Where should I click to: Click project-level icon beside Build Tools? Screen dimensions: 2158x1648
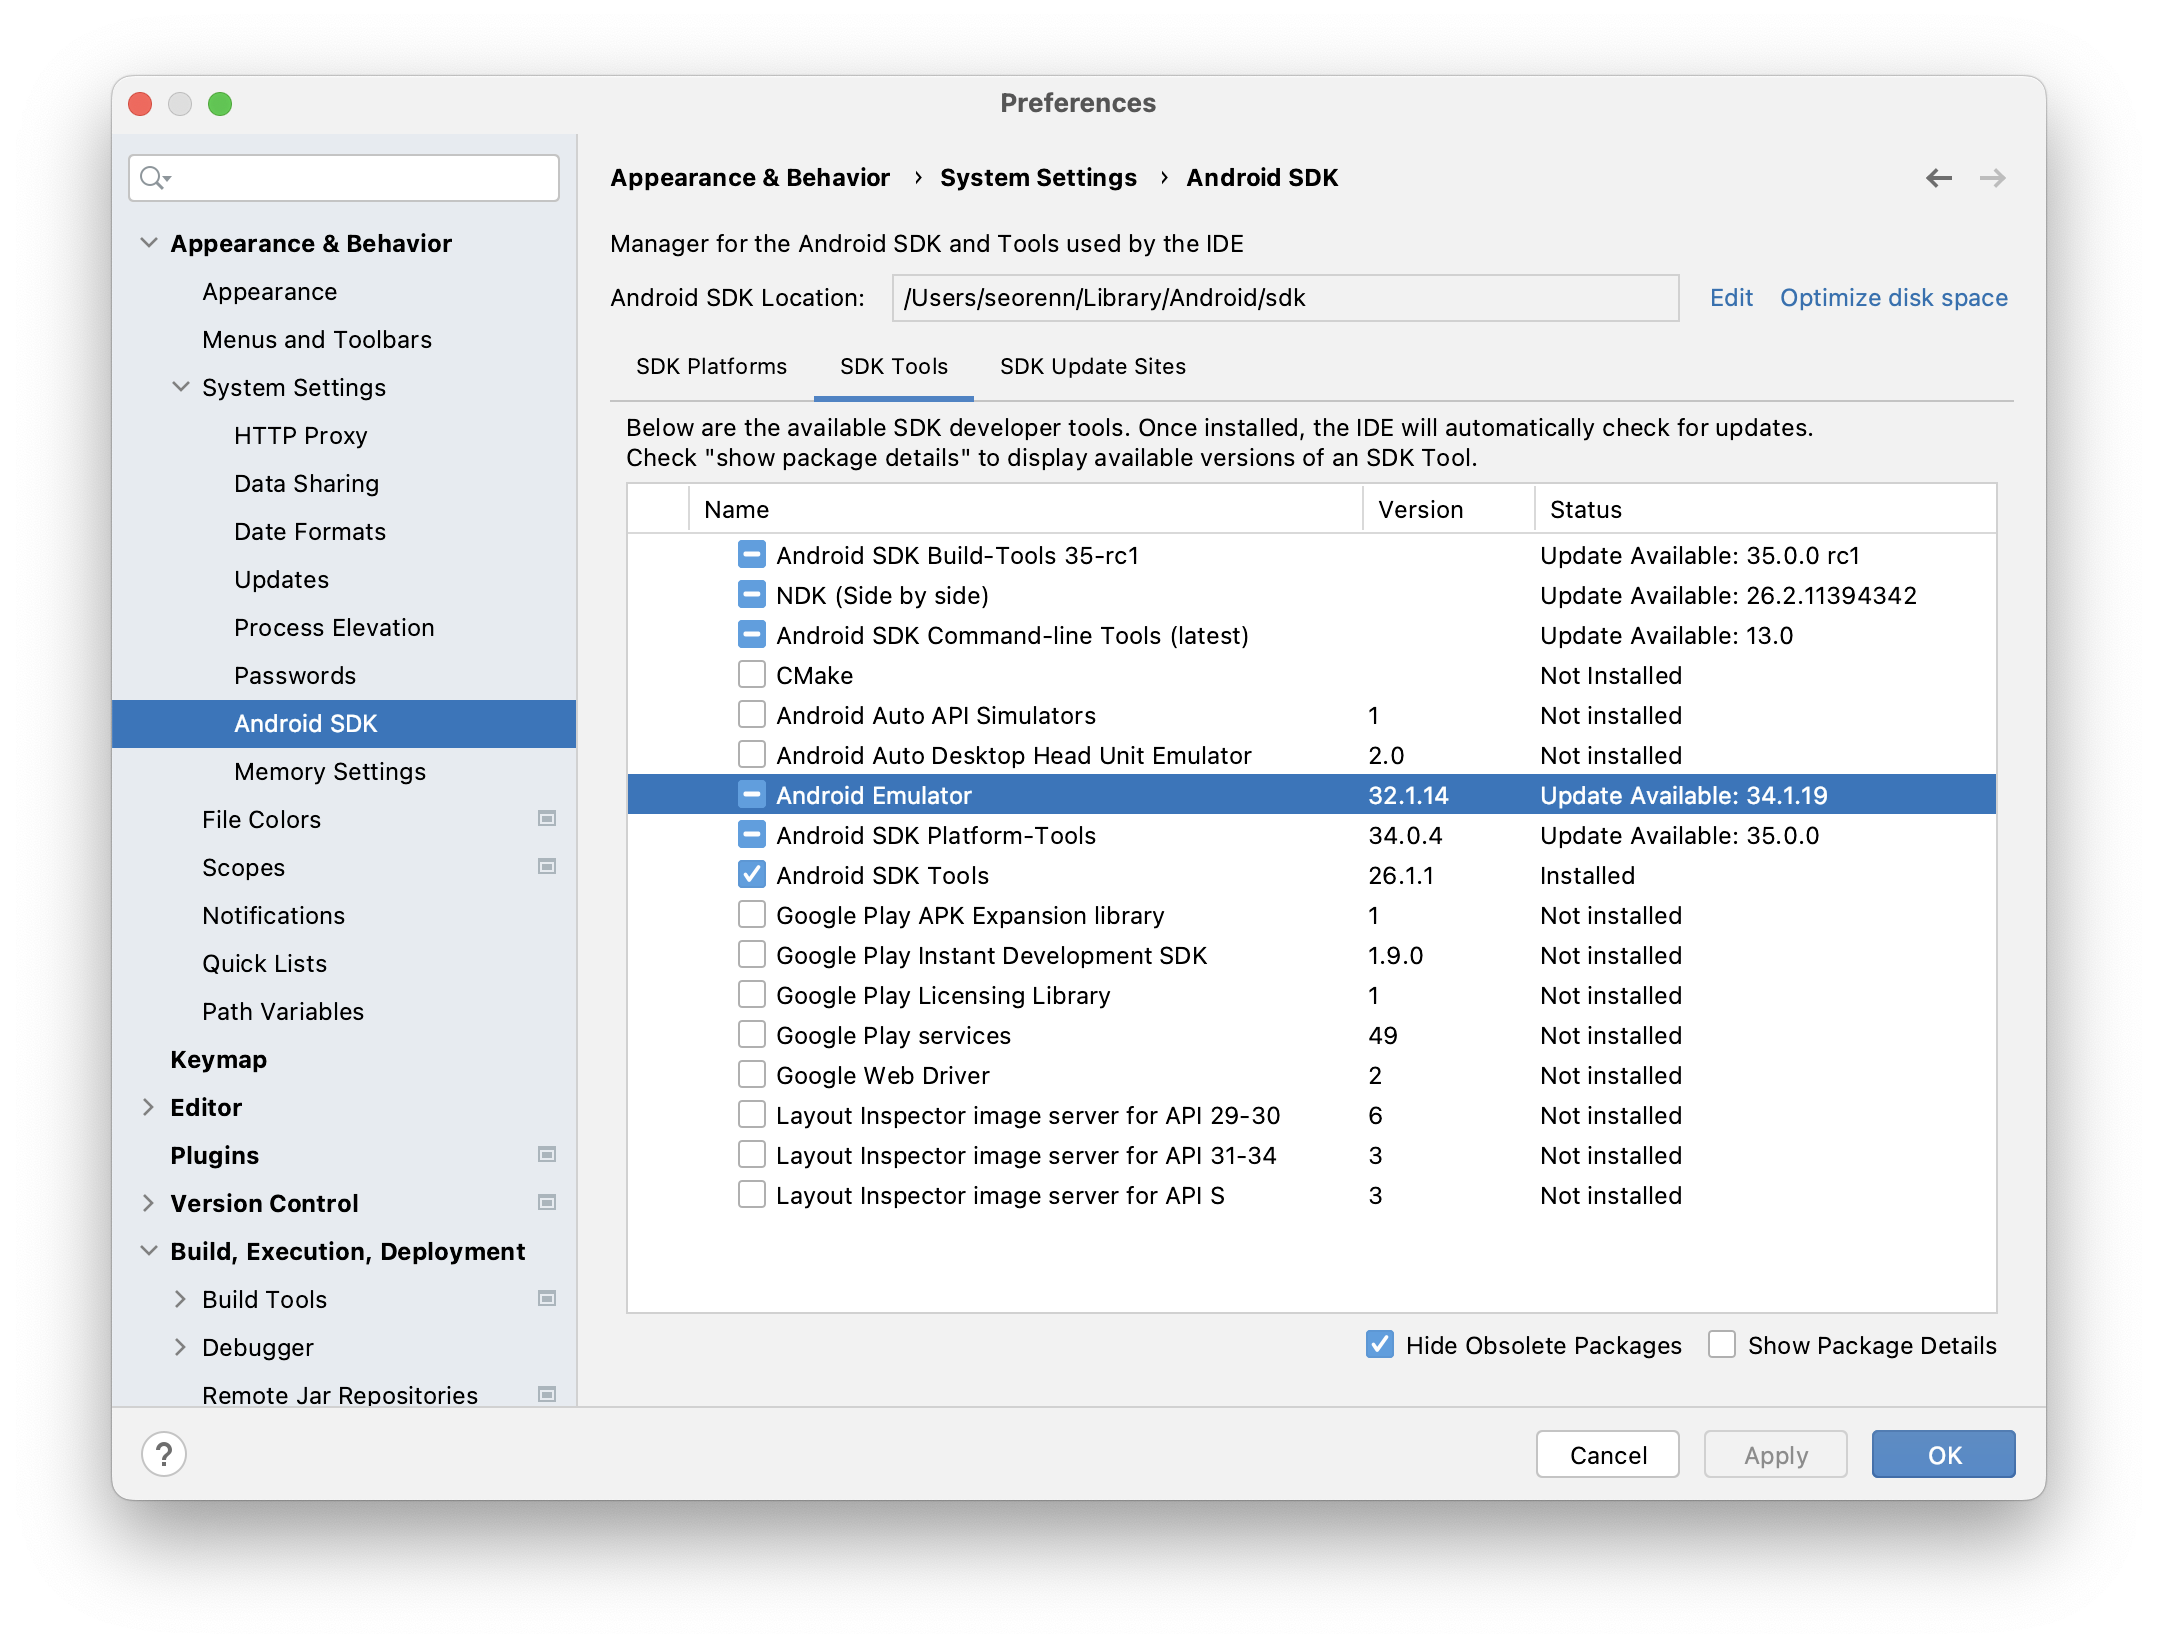click(x=547, y=1299)
